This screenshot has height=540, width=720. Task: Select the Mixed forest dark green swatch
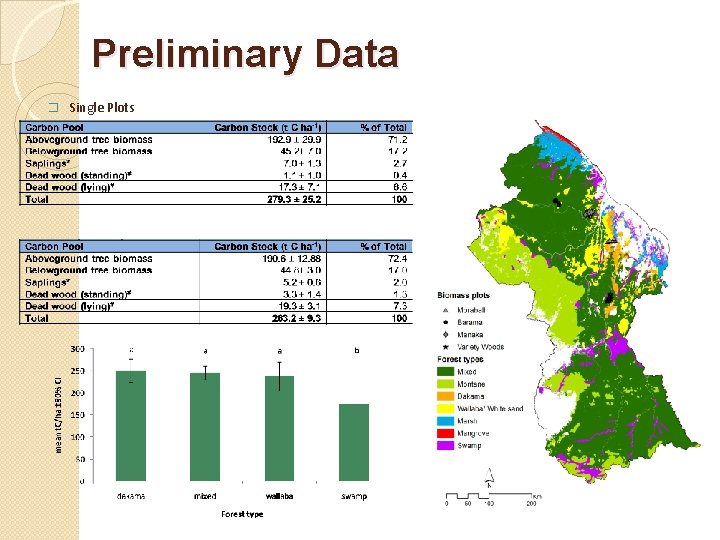click(445, 371)
